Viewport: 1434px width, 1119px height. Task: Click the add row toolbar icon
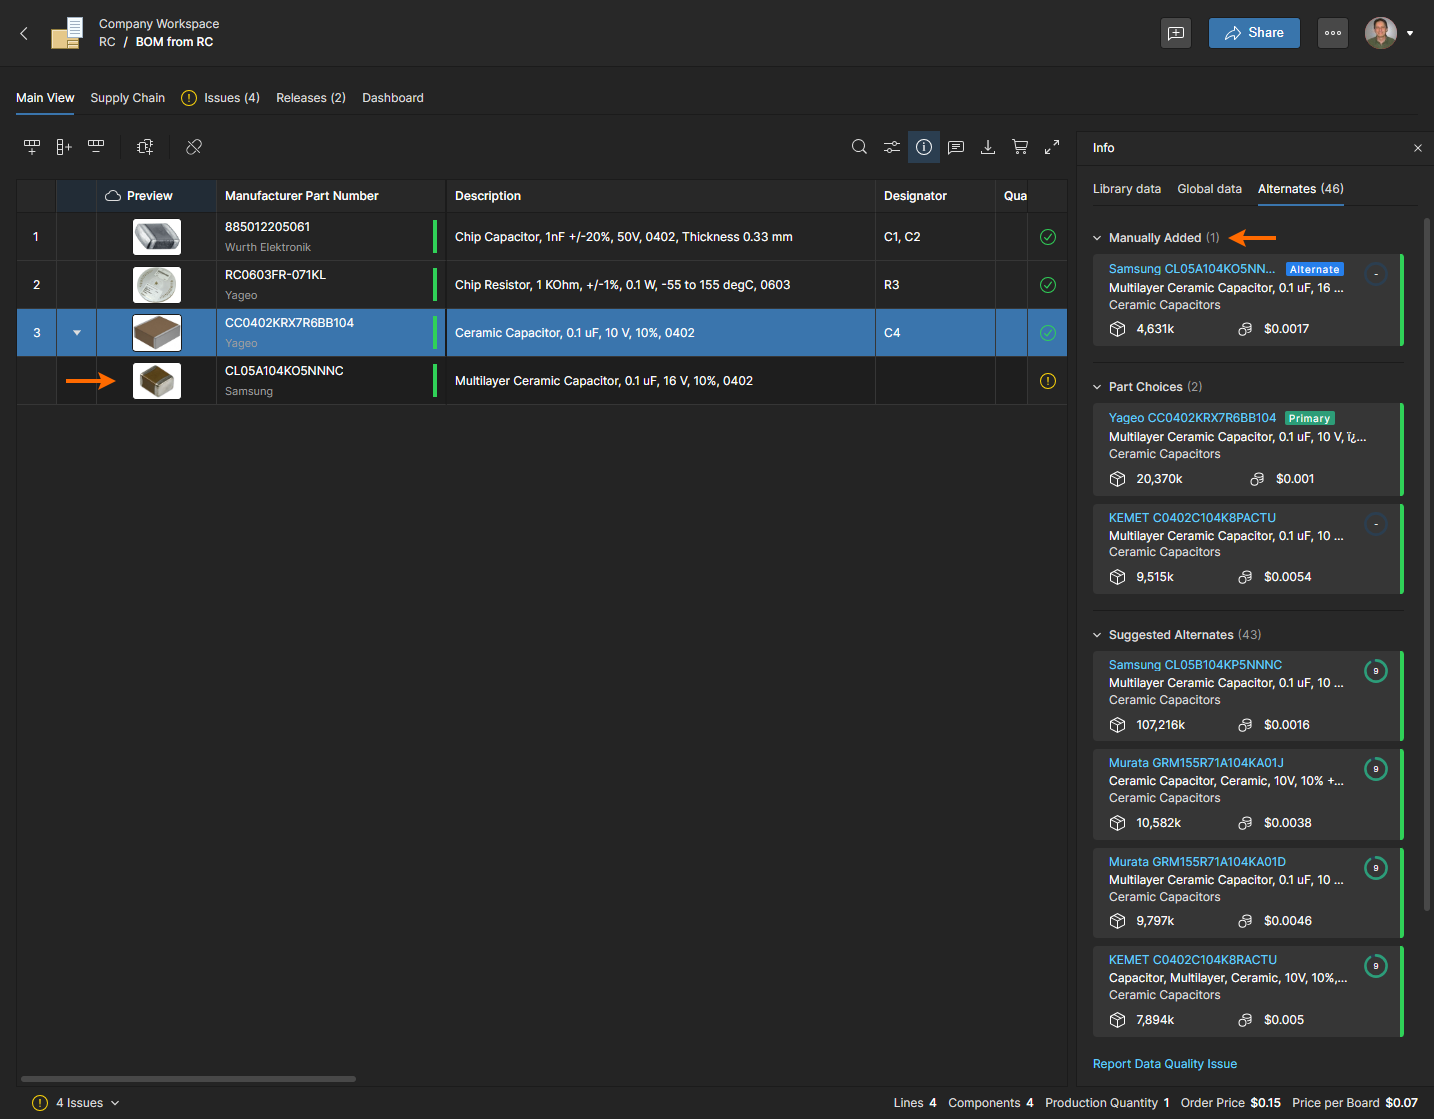pos(32,147)
